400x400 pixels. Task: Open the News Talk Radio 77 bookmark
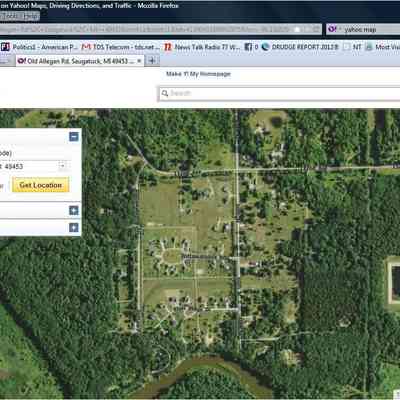click(202, 47)
